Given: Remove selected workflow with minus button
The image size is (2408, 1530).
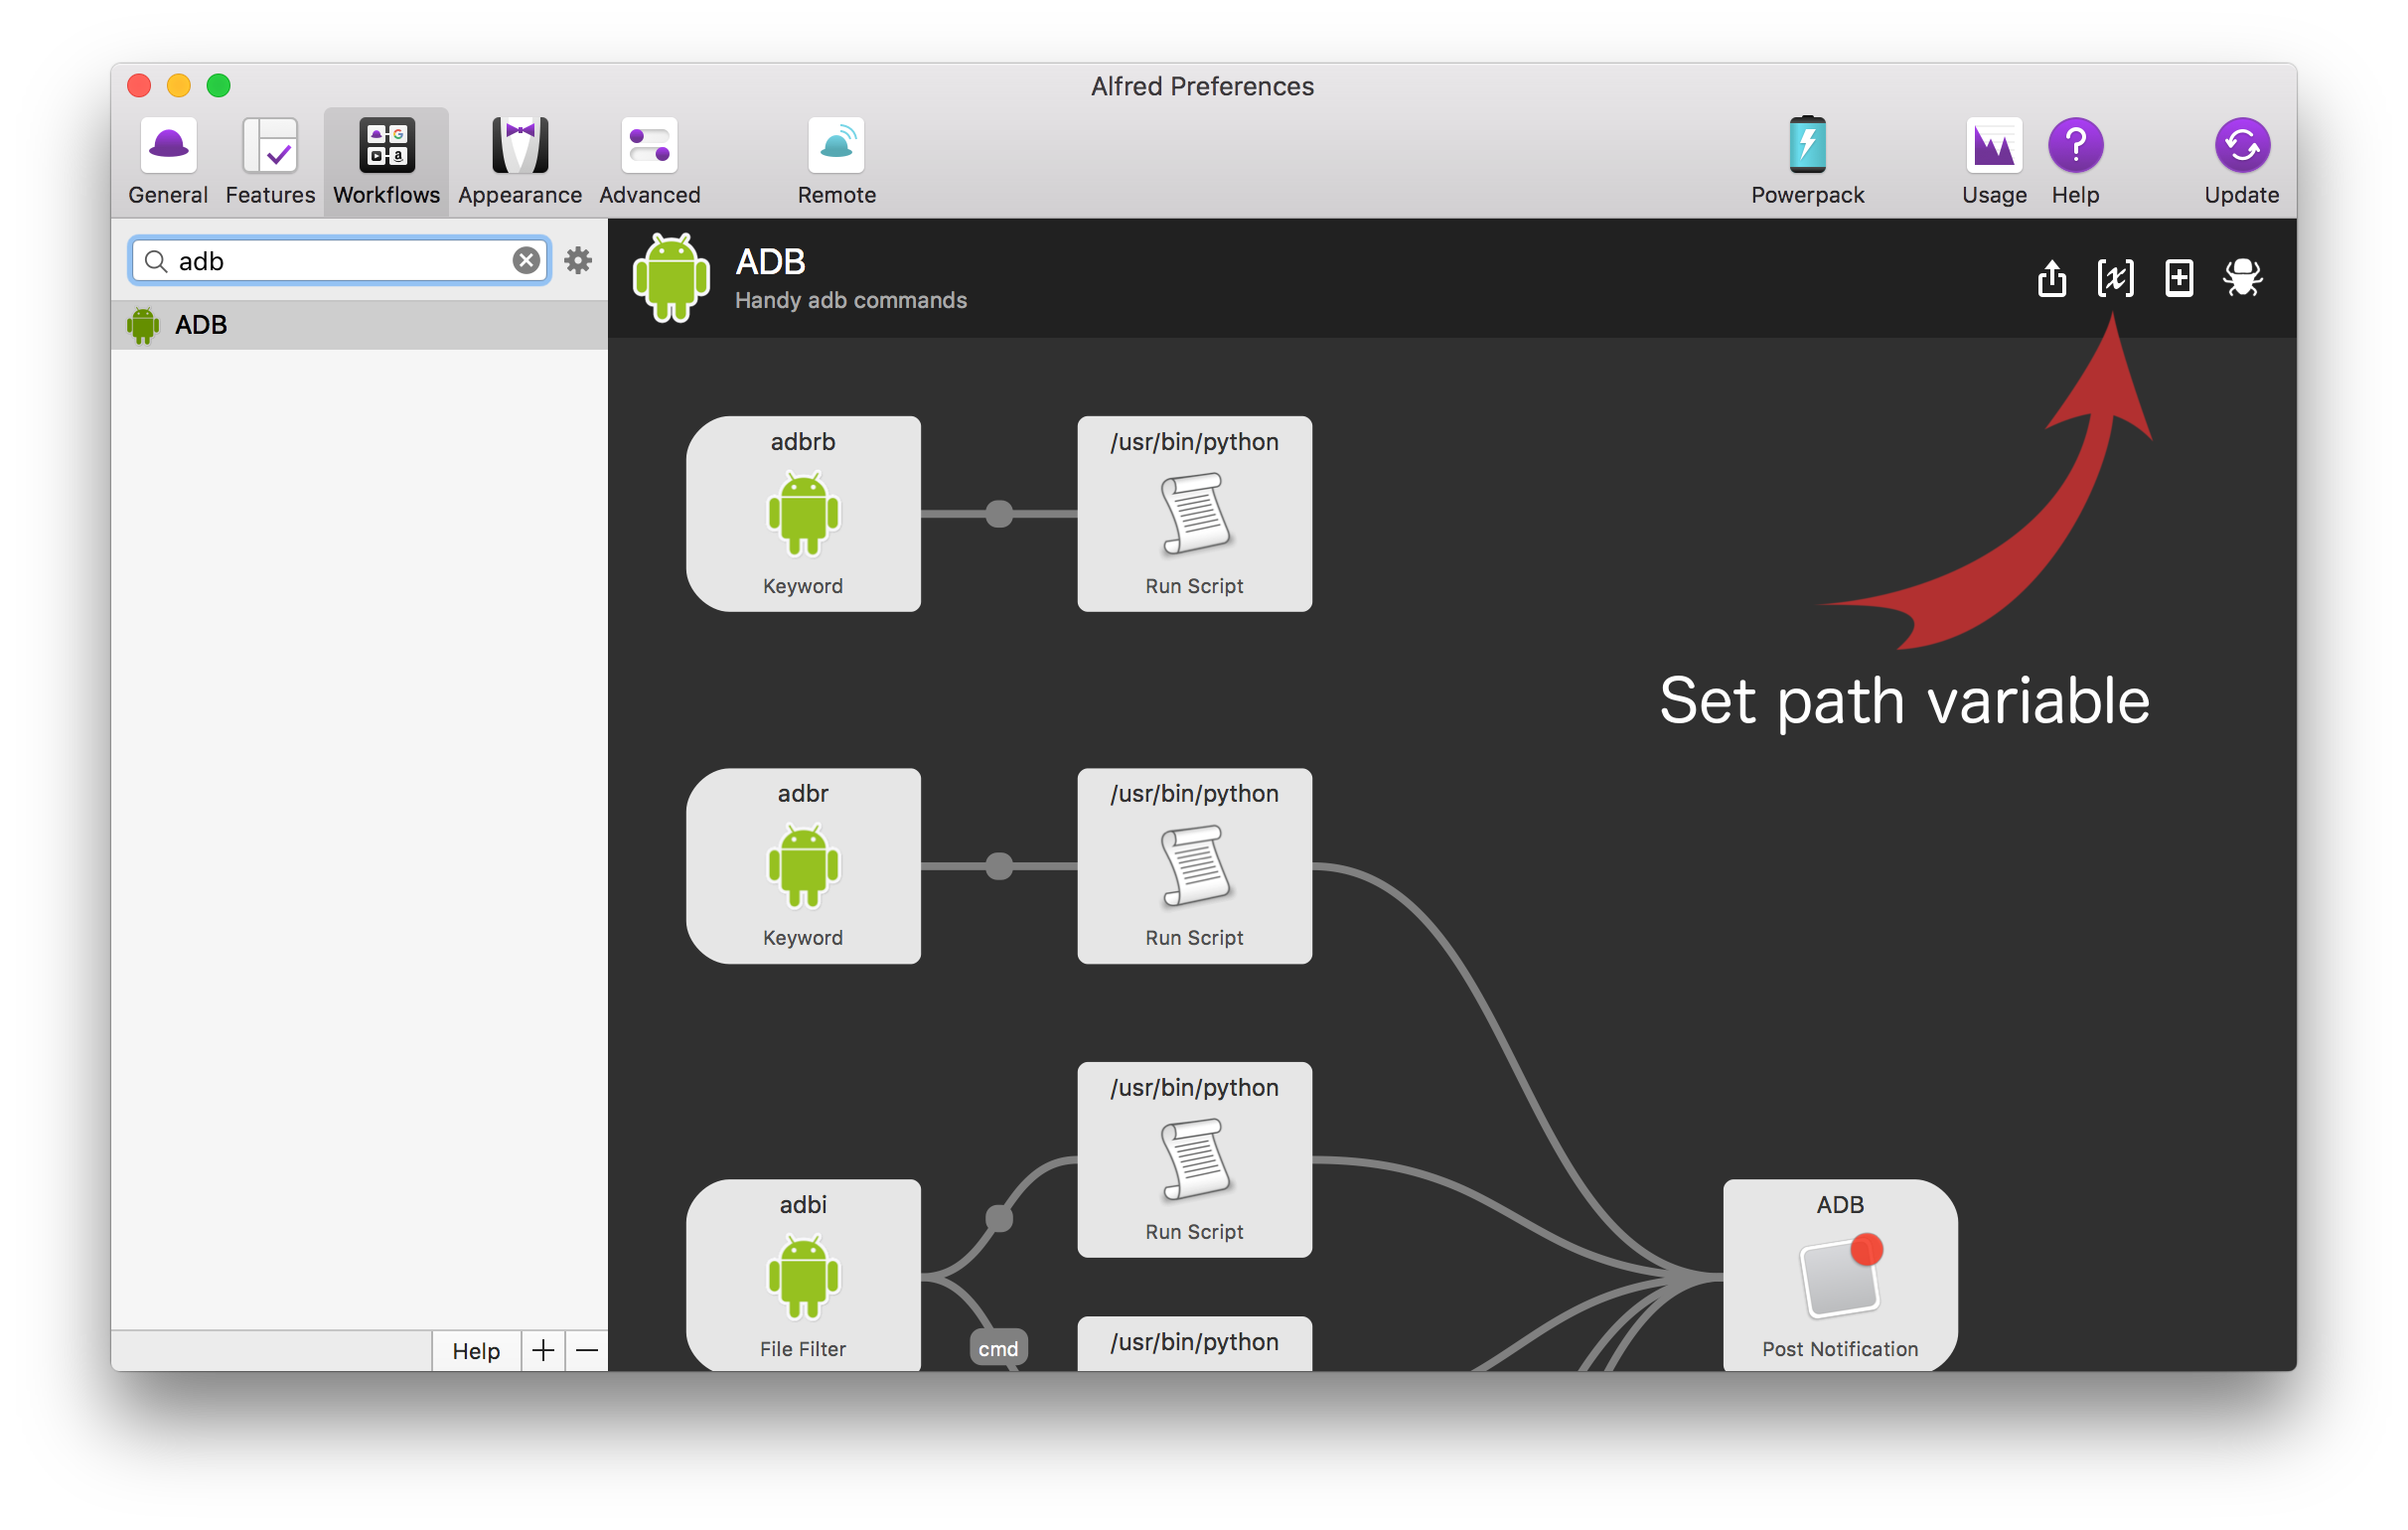Looking at the screenshot, I should (x=587, y=1351).
